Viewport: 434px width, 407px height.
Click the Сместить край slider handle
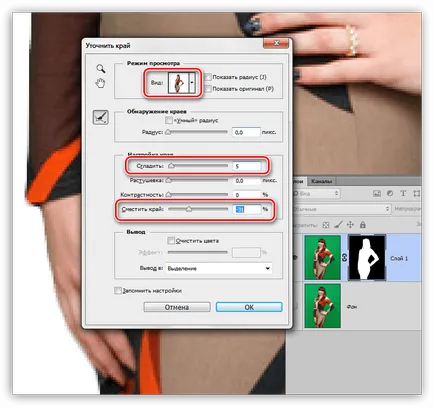tap(189, 209)
